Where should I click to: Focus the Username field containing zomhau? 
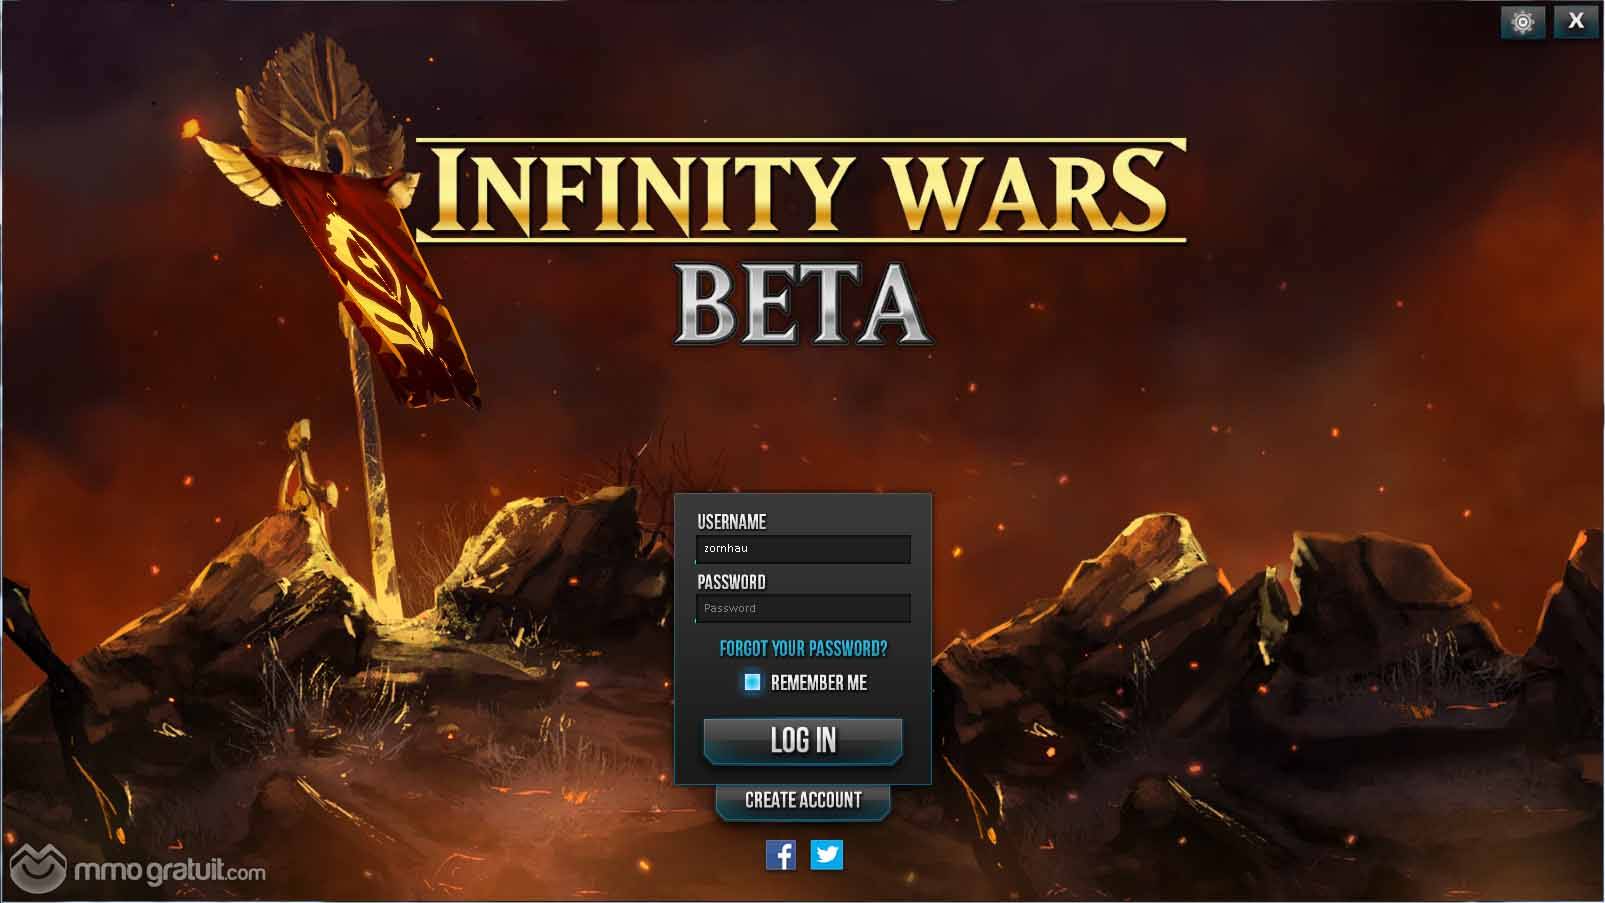(x=803, y=549)
